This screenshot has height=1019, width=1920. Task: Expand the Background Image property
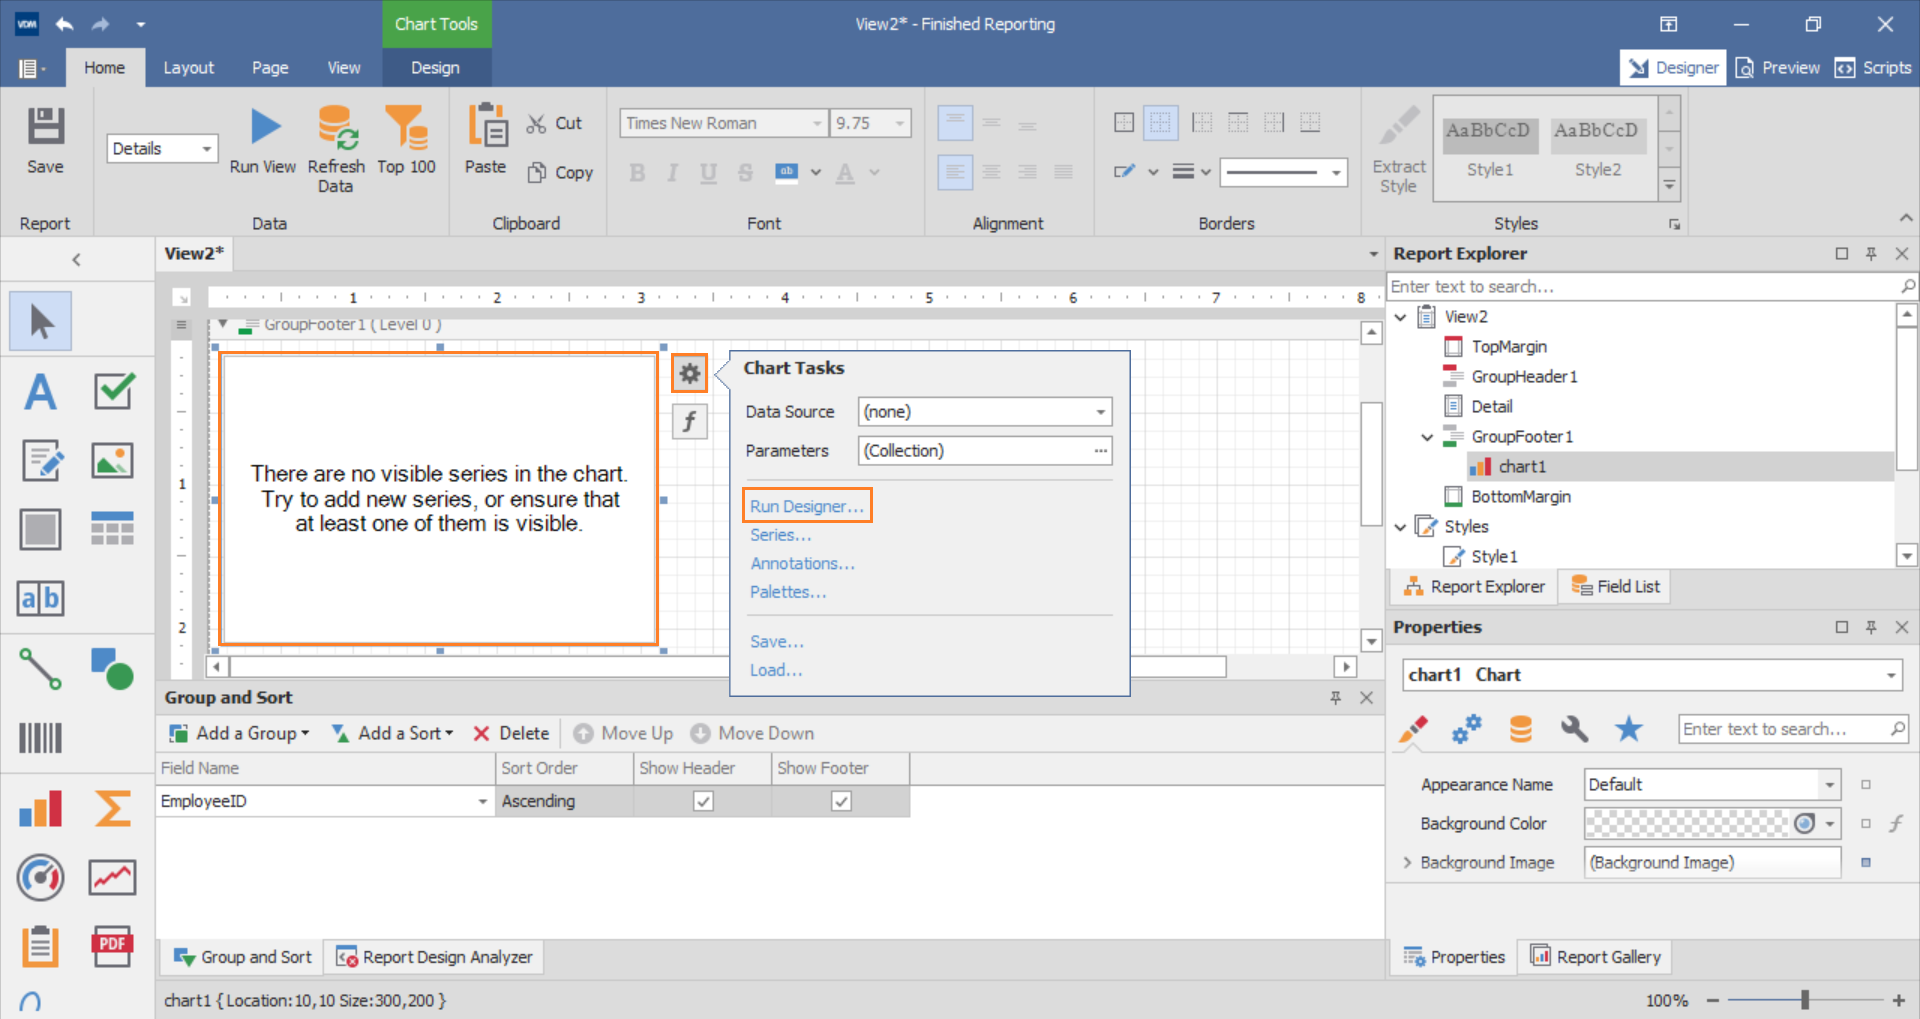(x=1407, y=862)
